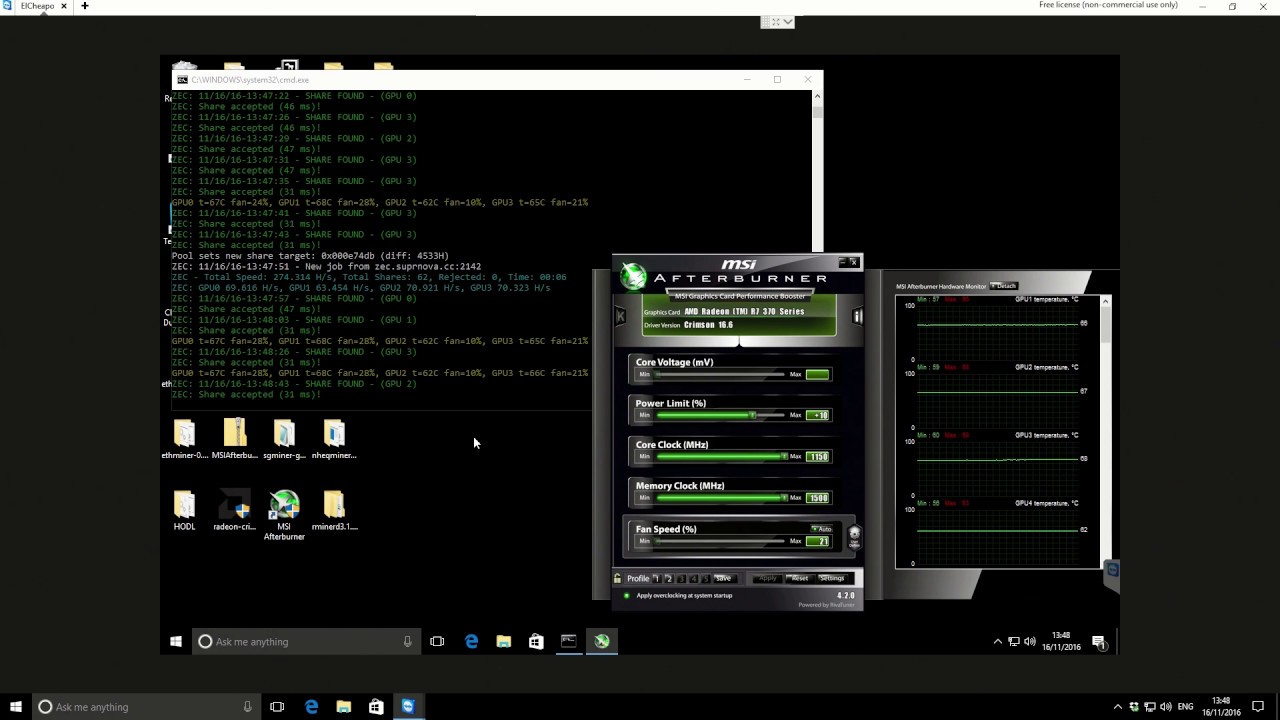This screenshot has width=1280, height=720.
Task: Open the local taskbar notification center
Action: pos(1258,707)
